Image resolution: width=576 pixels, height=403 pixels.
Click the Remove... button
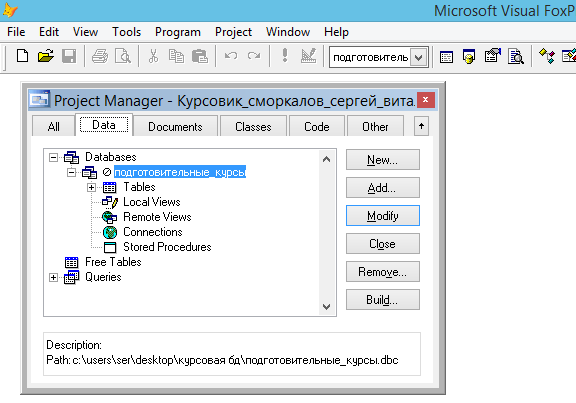click(382, 271)
